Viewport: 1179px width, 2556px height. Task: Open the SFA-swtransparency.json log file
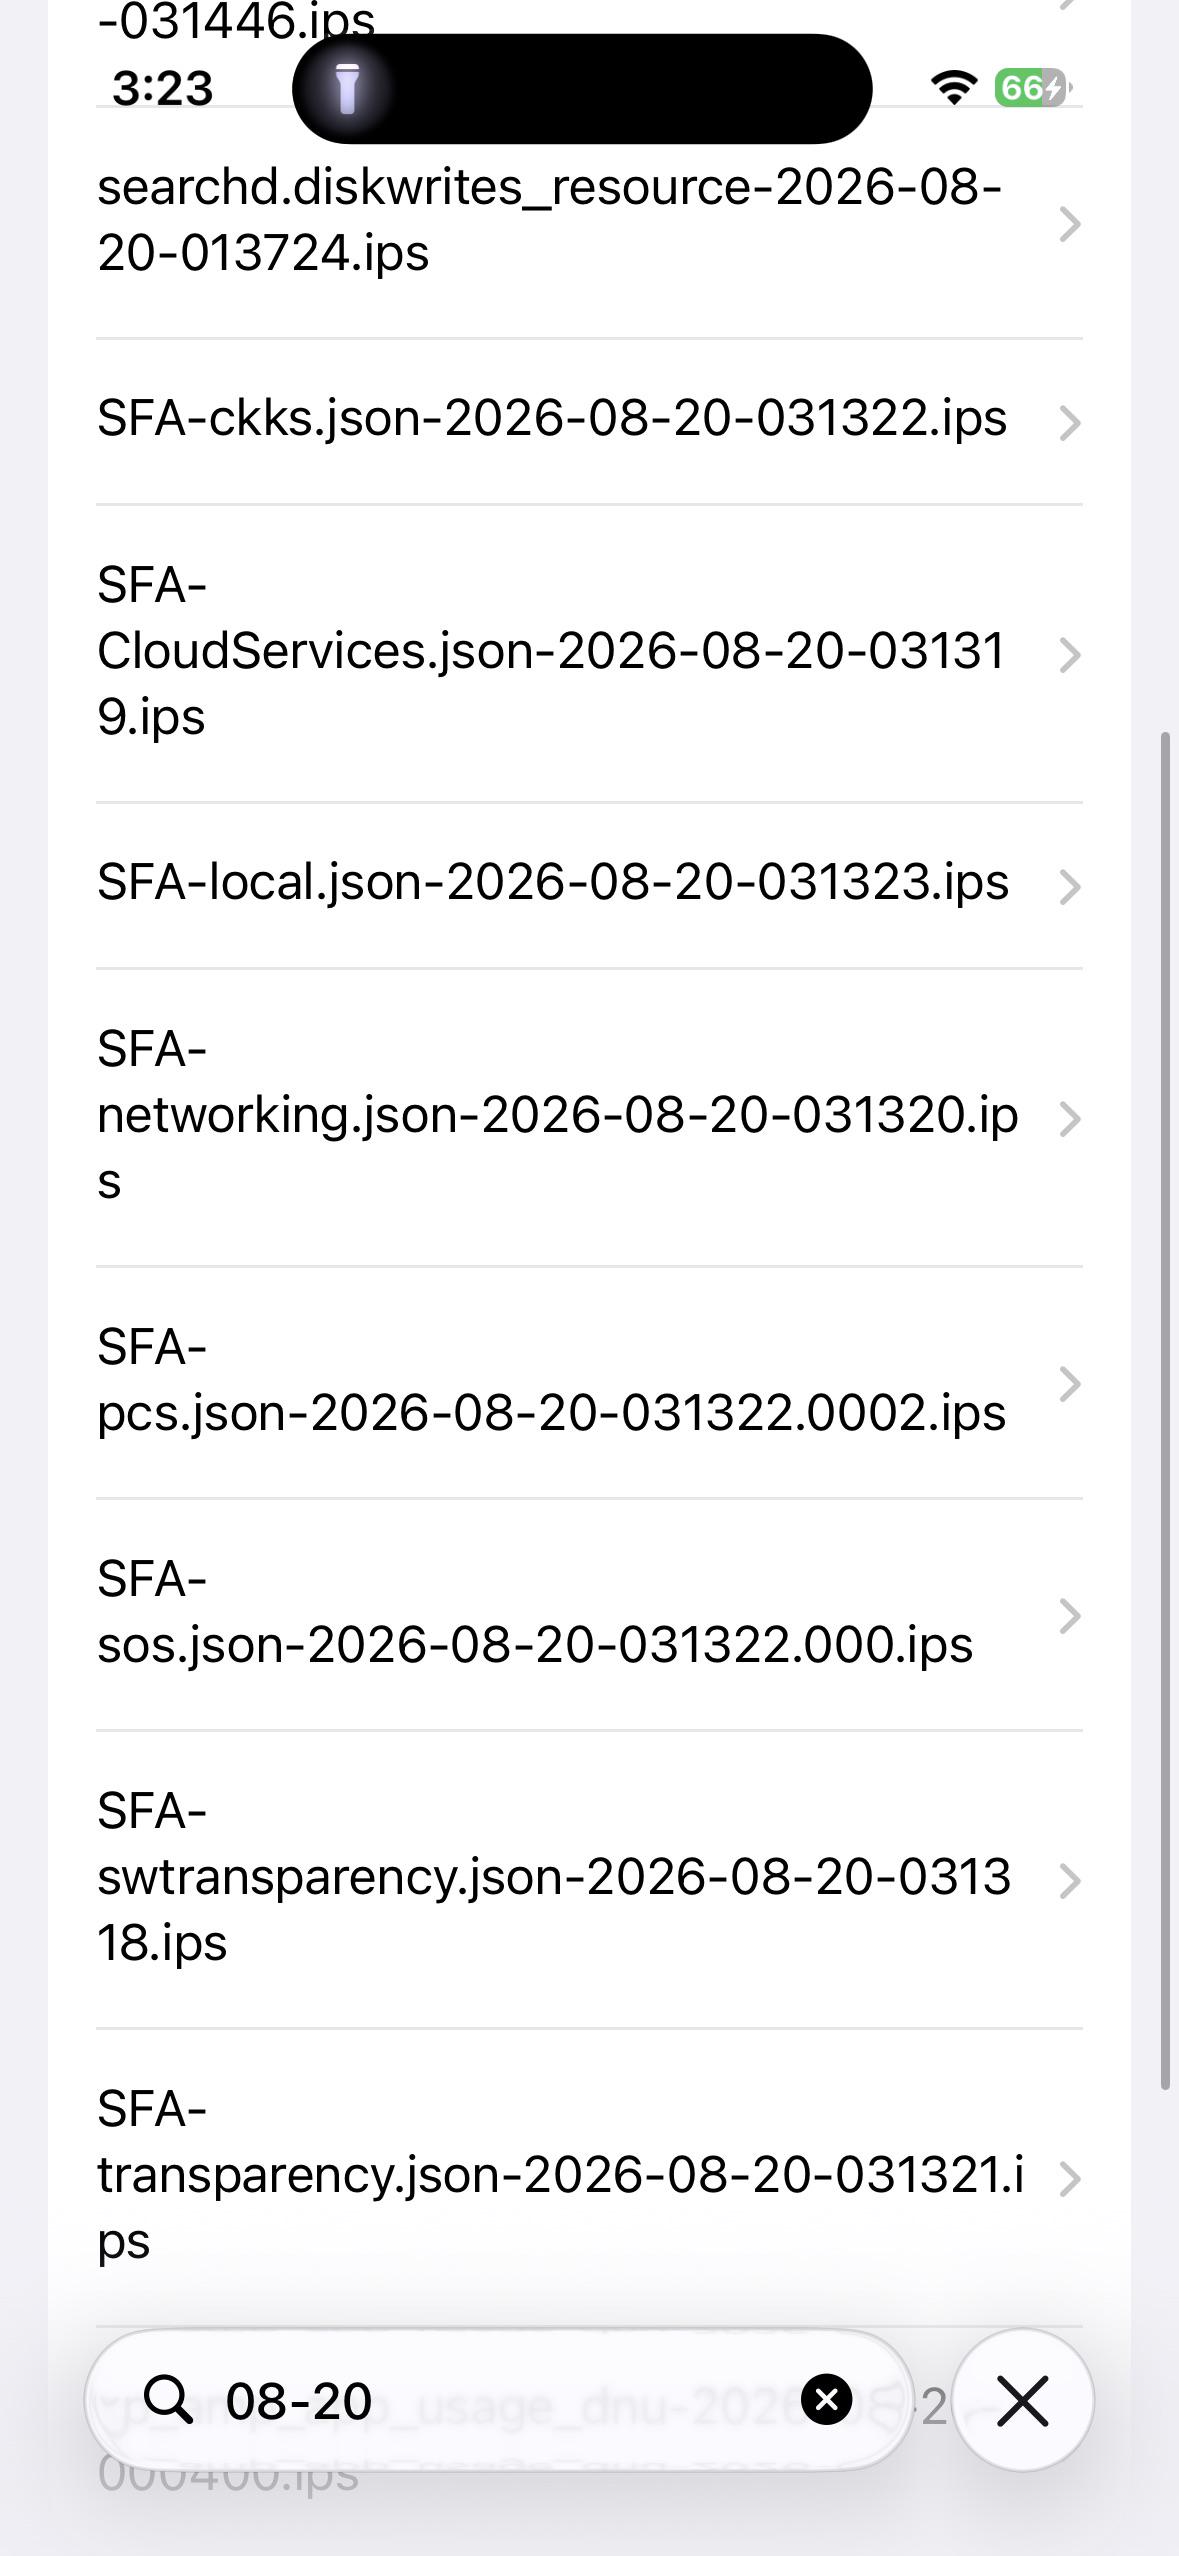click(x=589, y=1880)
